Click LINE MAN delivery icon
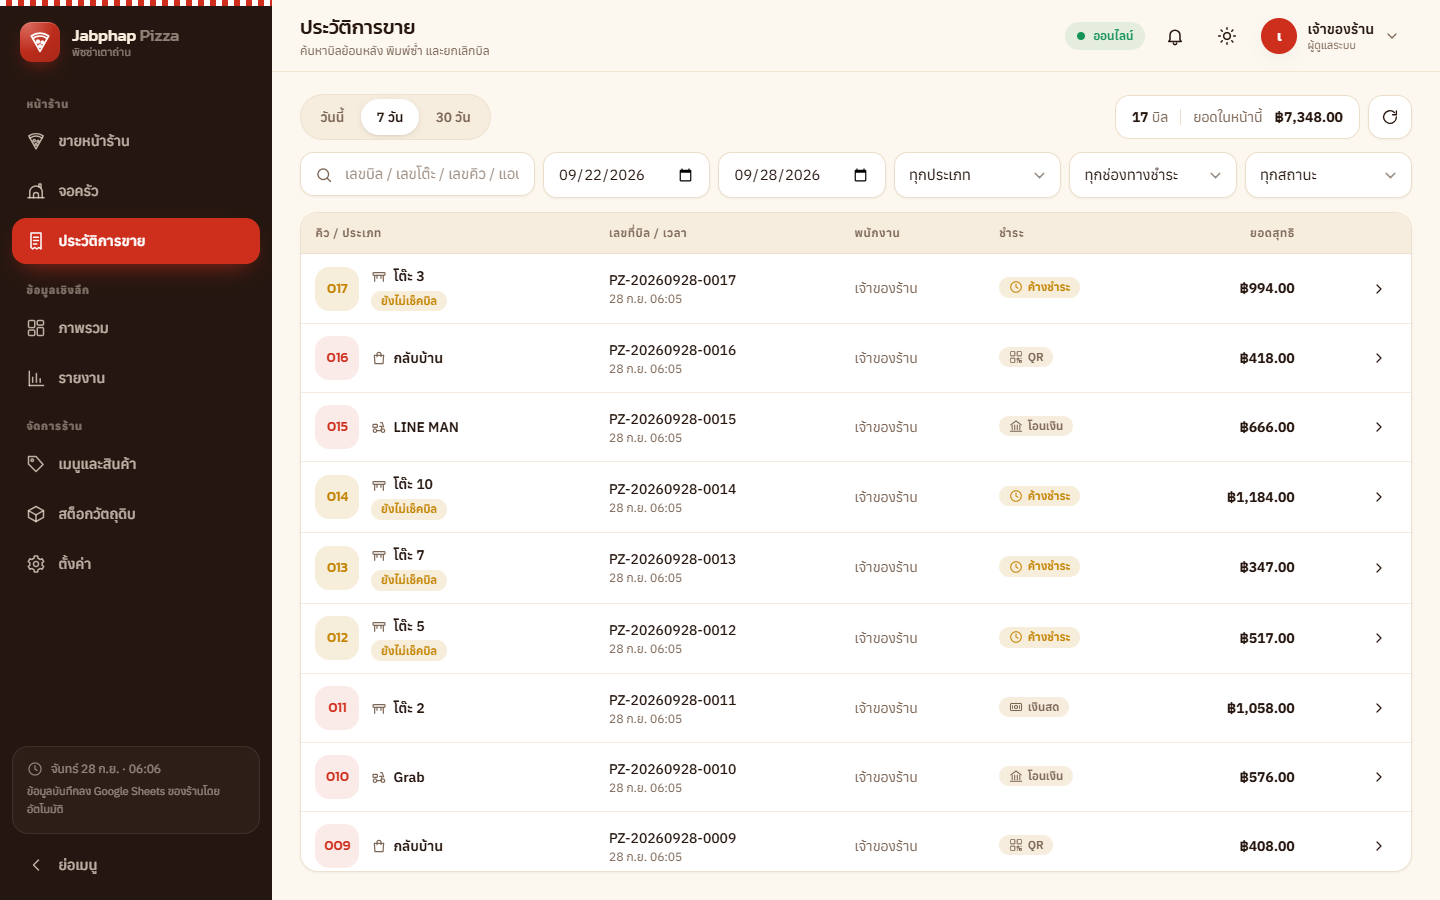This screenshot has height=900, width=1440. pos(379,428)
